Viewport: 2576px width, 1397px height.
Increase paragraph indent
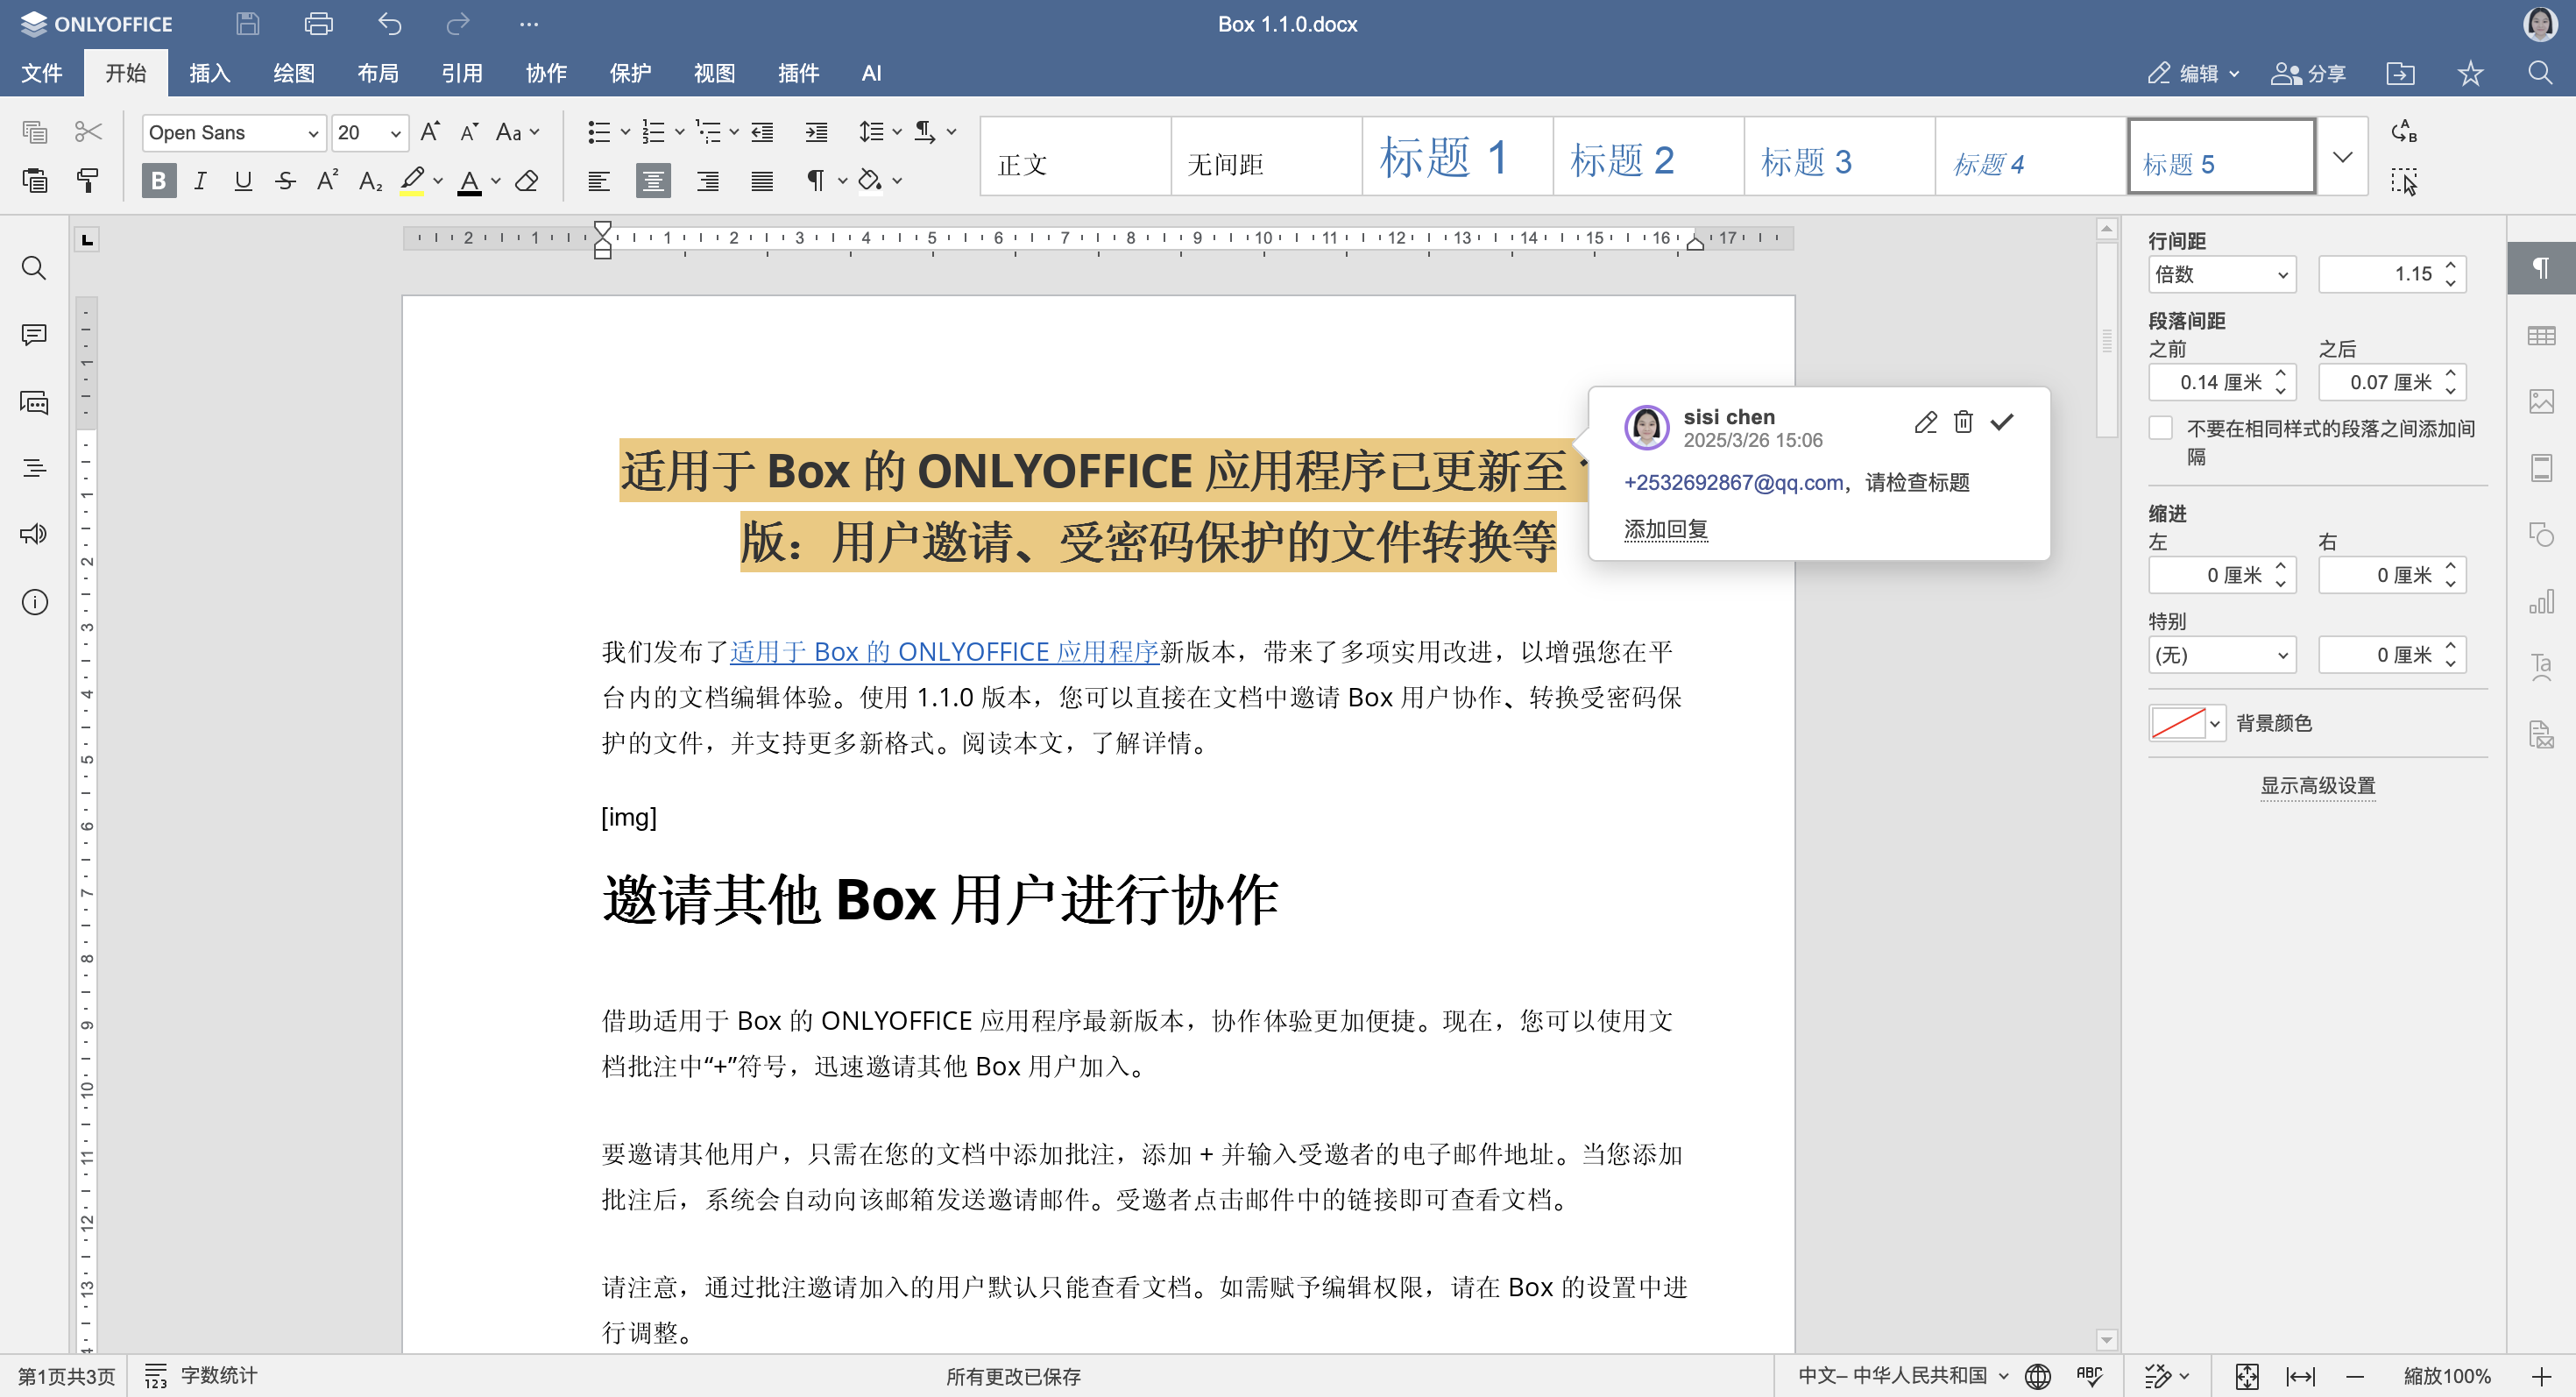click(816, 132)
